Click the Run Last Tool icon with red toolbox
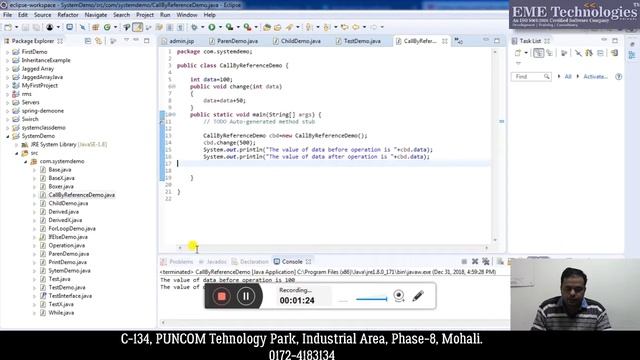 tap(247, 27)
